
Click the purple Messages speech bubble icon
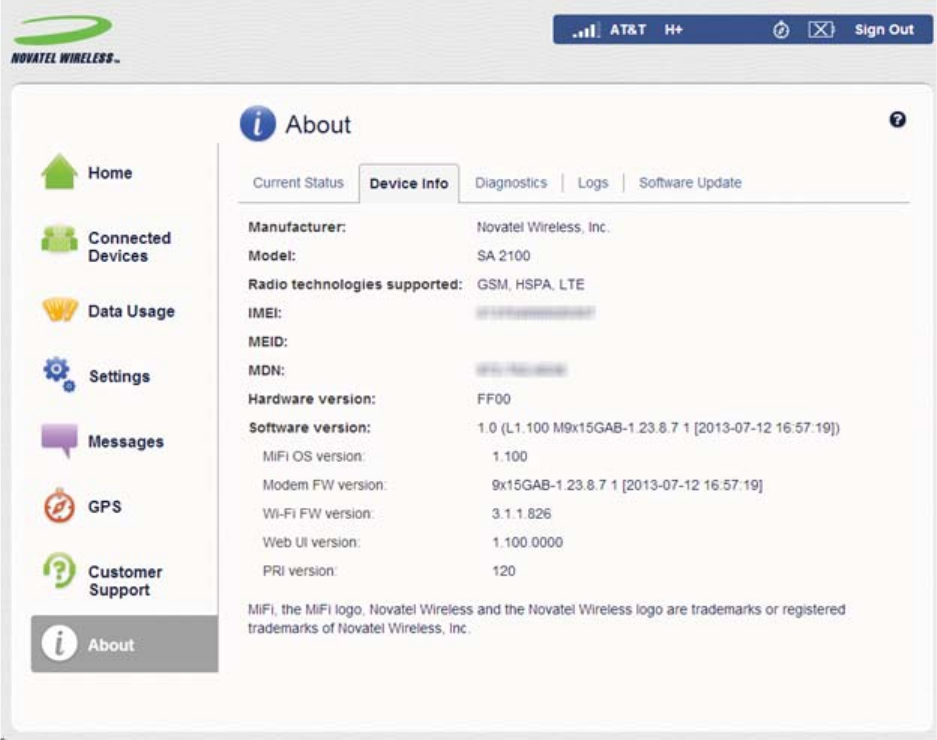(x=59, y=441)
